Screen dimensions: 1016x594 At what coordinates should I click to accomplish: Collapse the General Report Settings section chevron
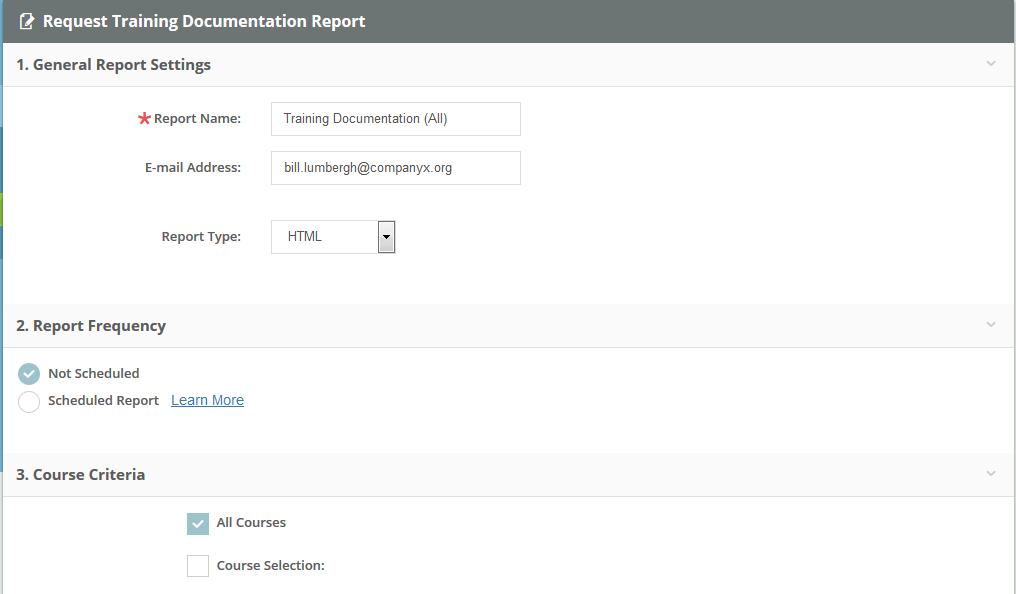pyautogui.click(x=991, y=63)
